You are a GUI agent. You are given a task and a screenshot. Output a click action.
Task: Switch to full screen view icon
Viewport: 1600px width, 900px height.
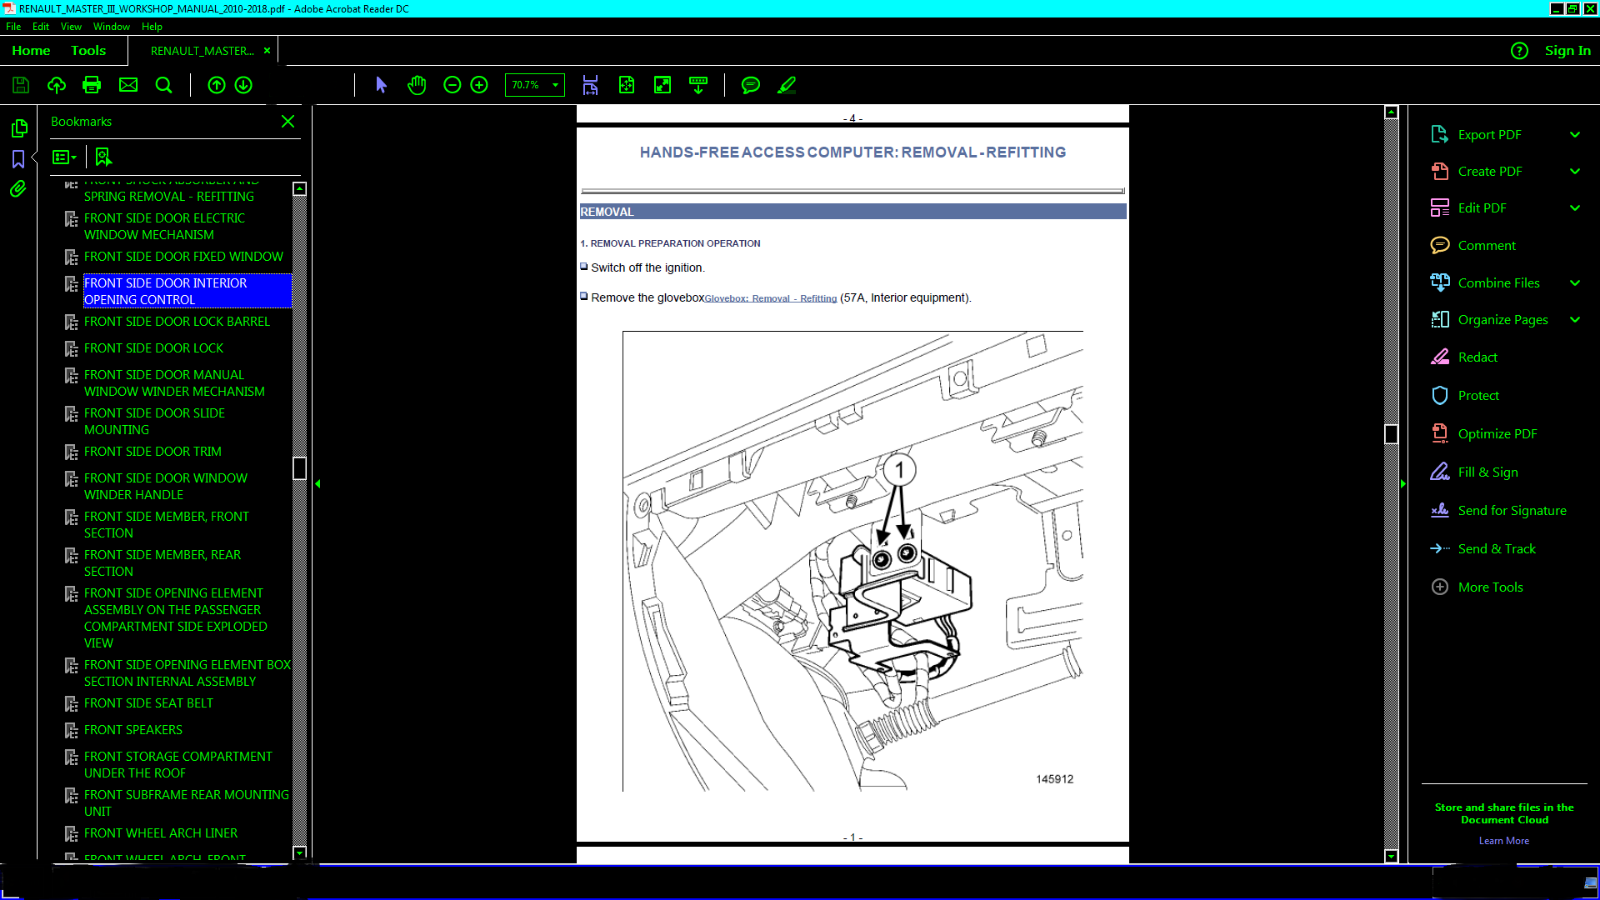point(662,85)
